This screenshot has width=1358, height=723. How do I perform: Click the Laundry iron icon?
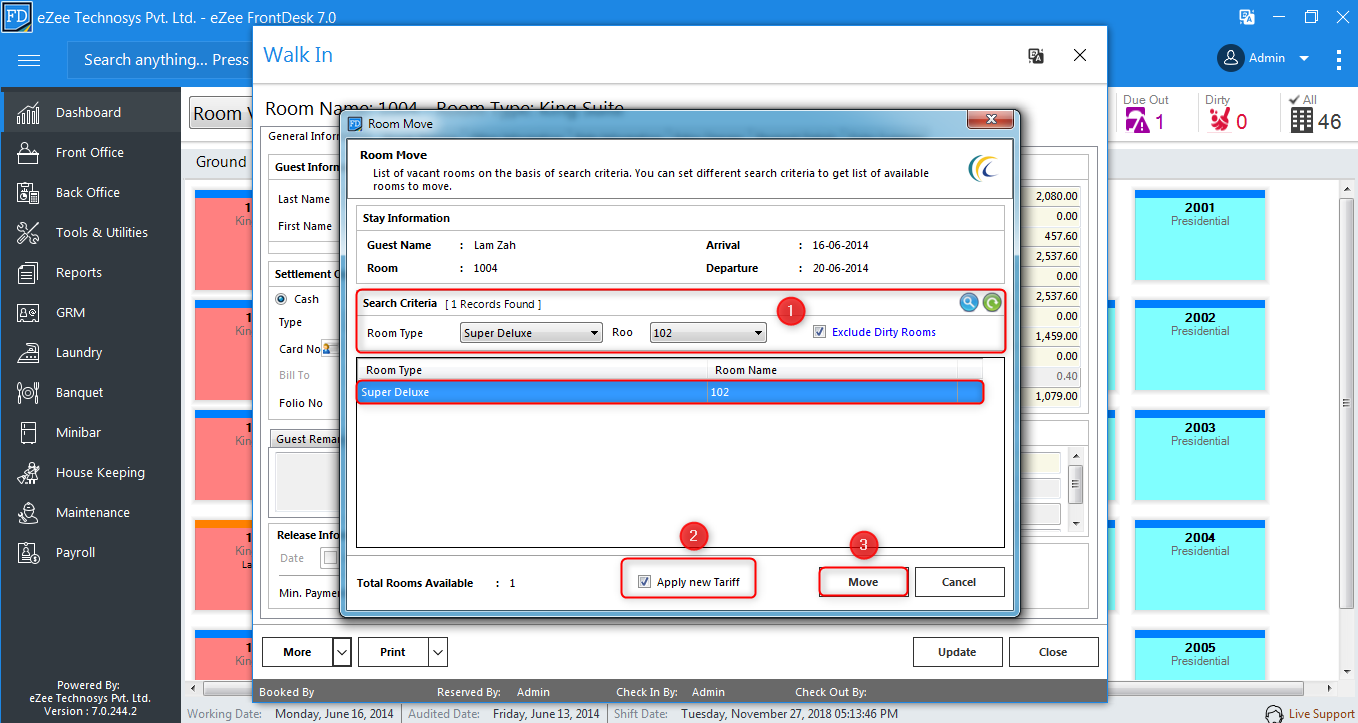coord(28,353)
